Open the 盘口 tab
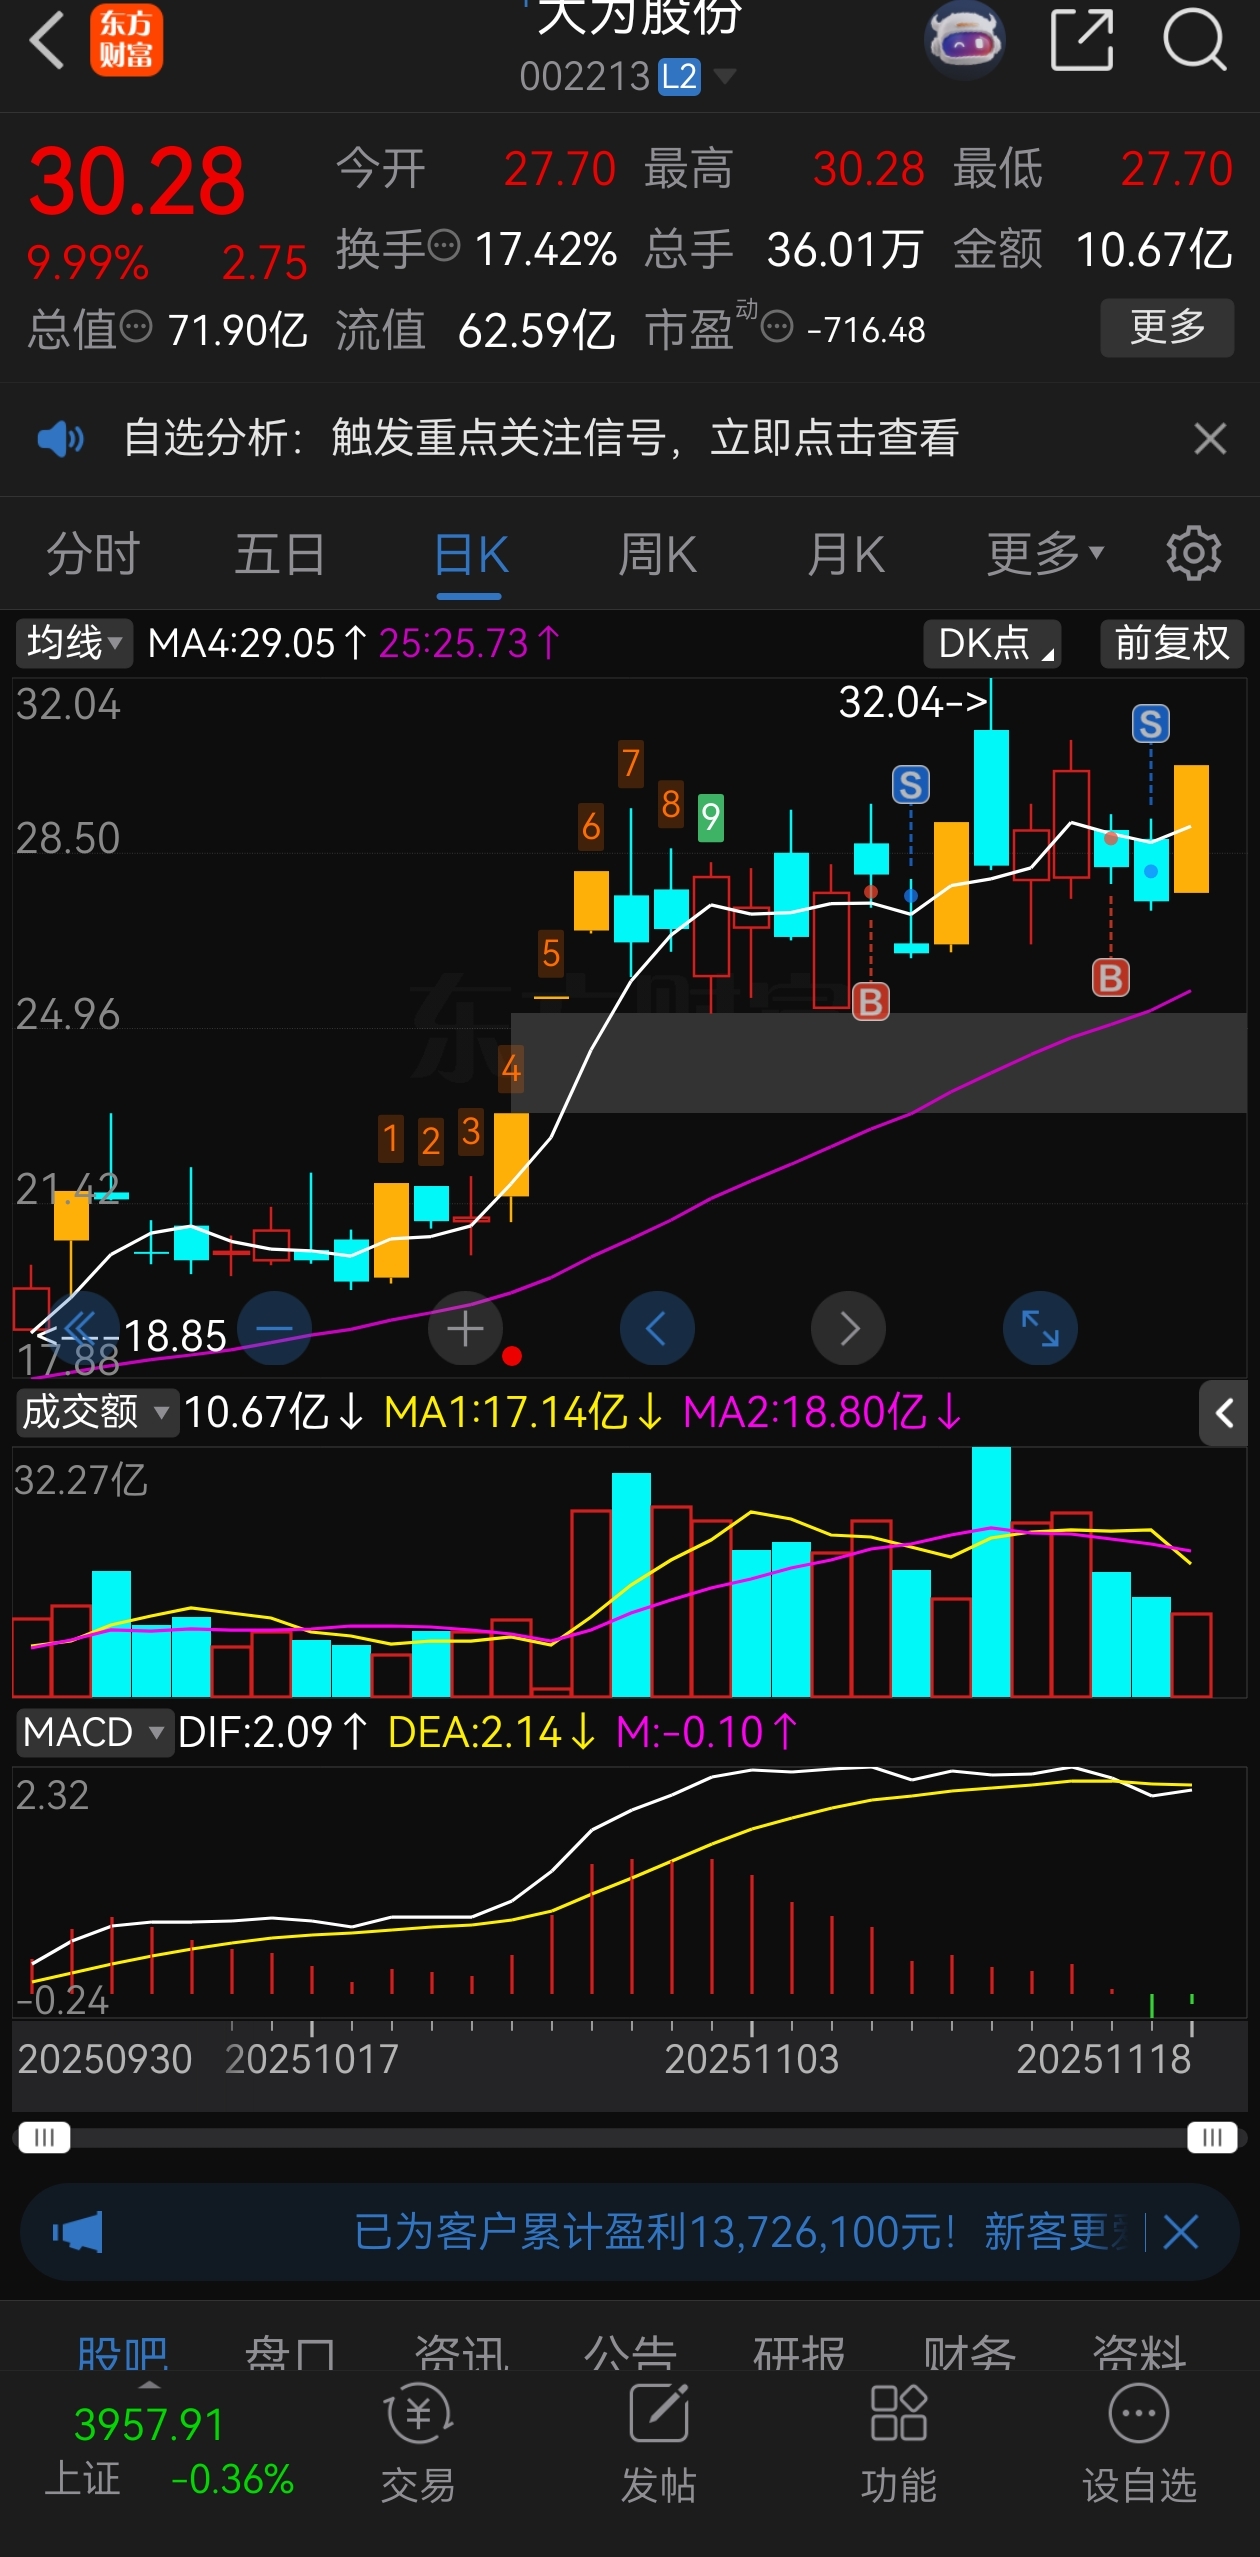 [290, 2354]
